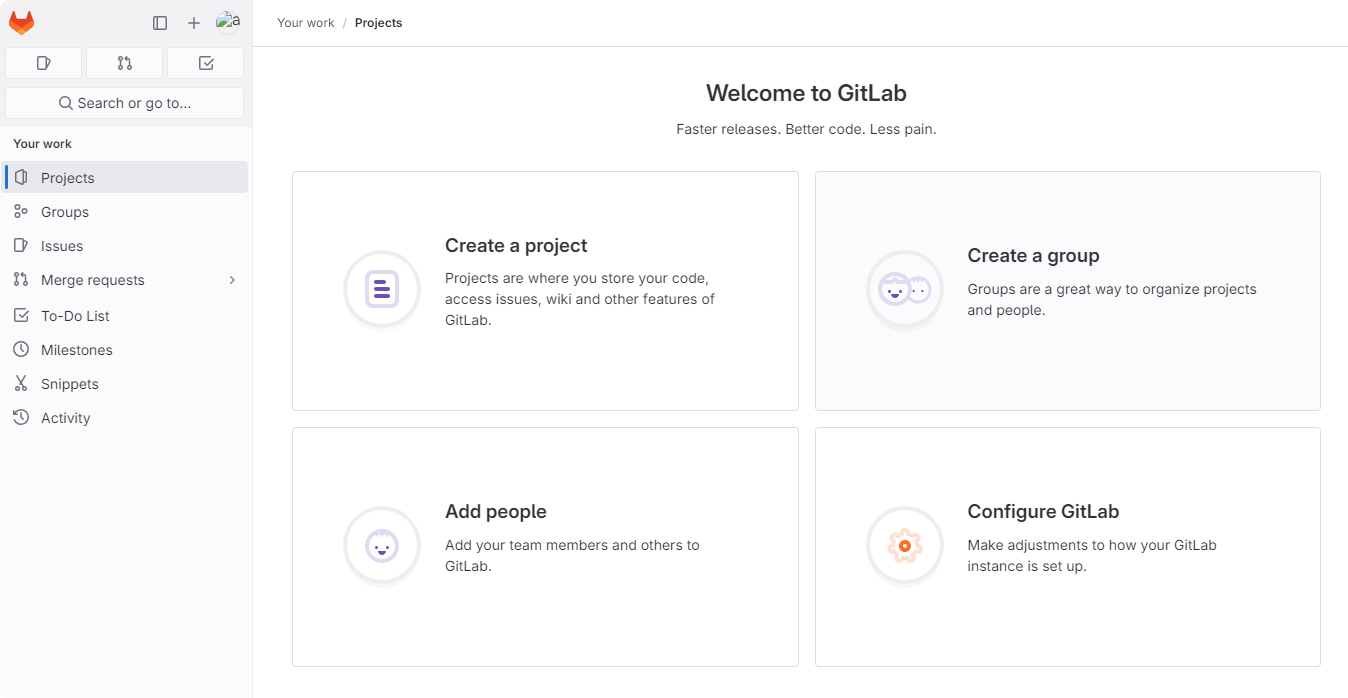This screenshot has width=1348, height=698.
Task: Click the Configure GitLab gear icon
Action: (x=905, y=545)
